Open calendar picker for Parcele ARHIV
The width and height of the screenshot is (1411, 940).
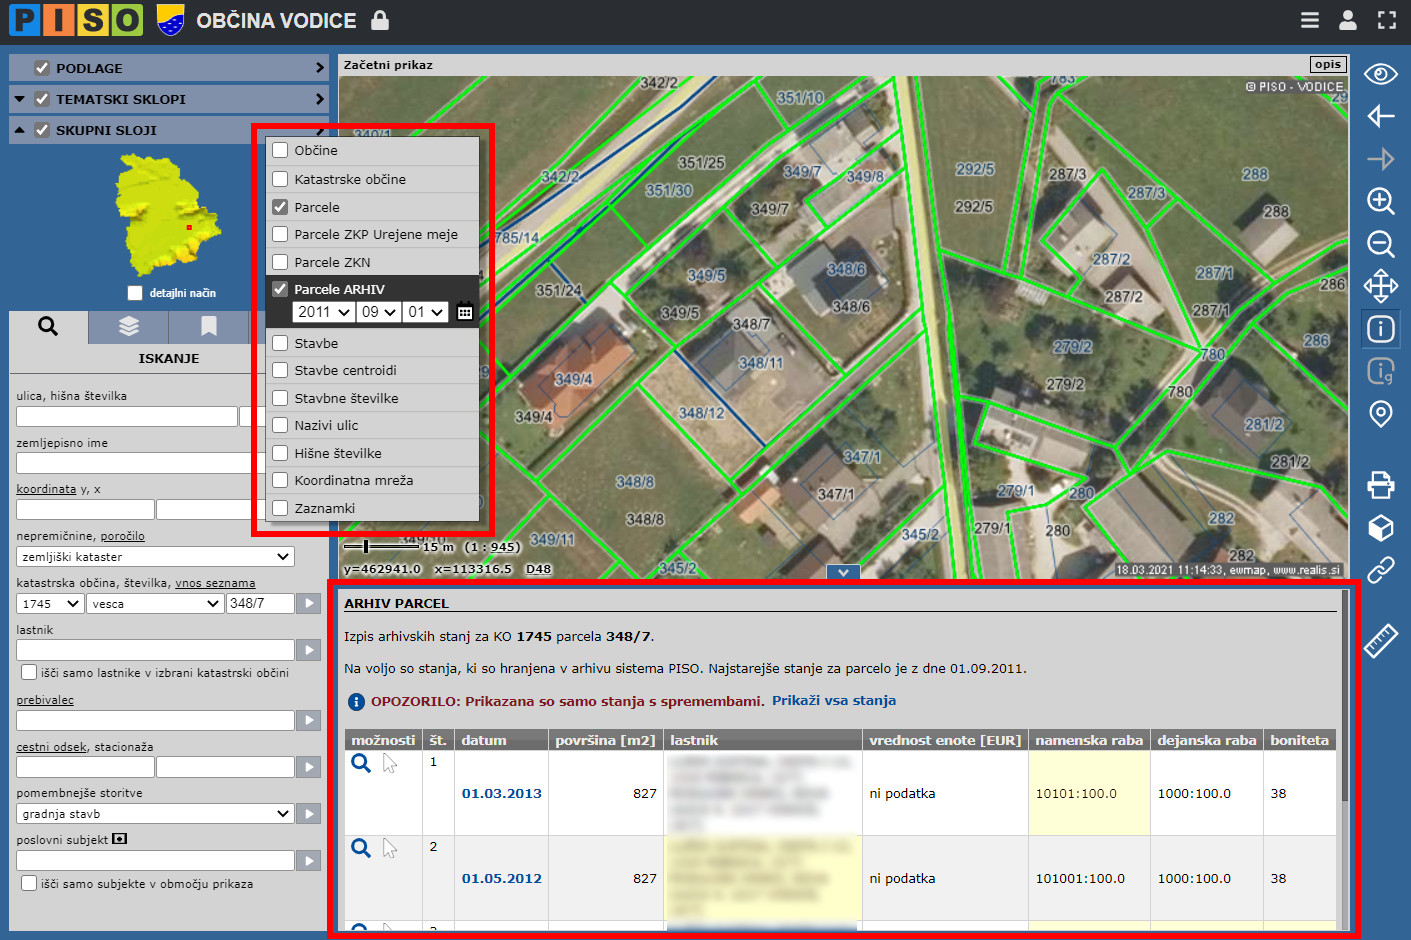click(465, 312)
